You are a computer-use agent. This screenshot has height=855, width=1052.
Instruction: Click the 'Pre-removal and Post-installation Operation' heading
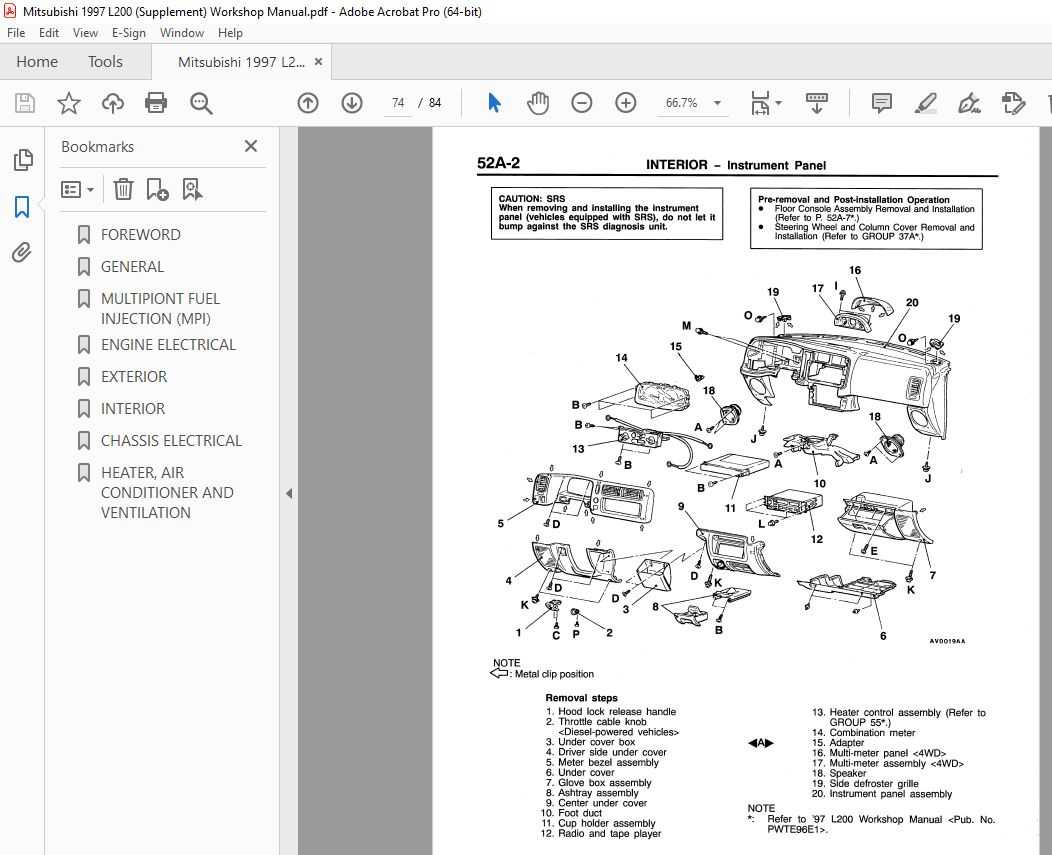pos(853,199)
